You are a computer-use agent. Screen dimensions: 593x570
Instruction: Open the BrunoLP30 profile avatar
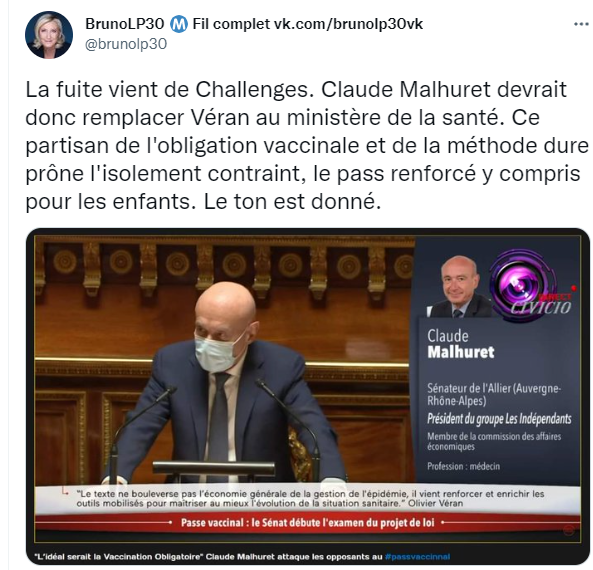click(49, 35)
